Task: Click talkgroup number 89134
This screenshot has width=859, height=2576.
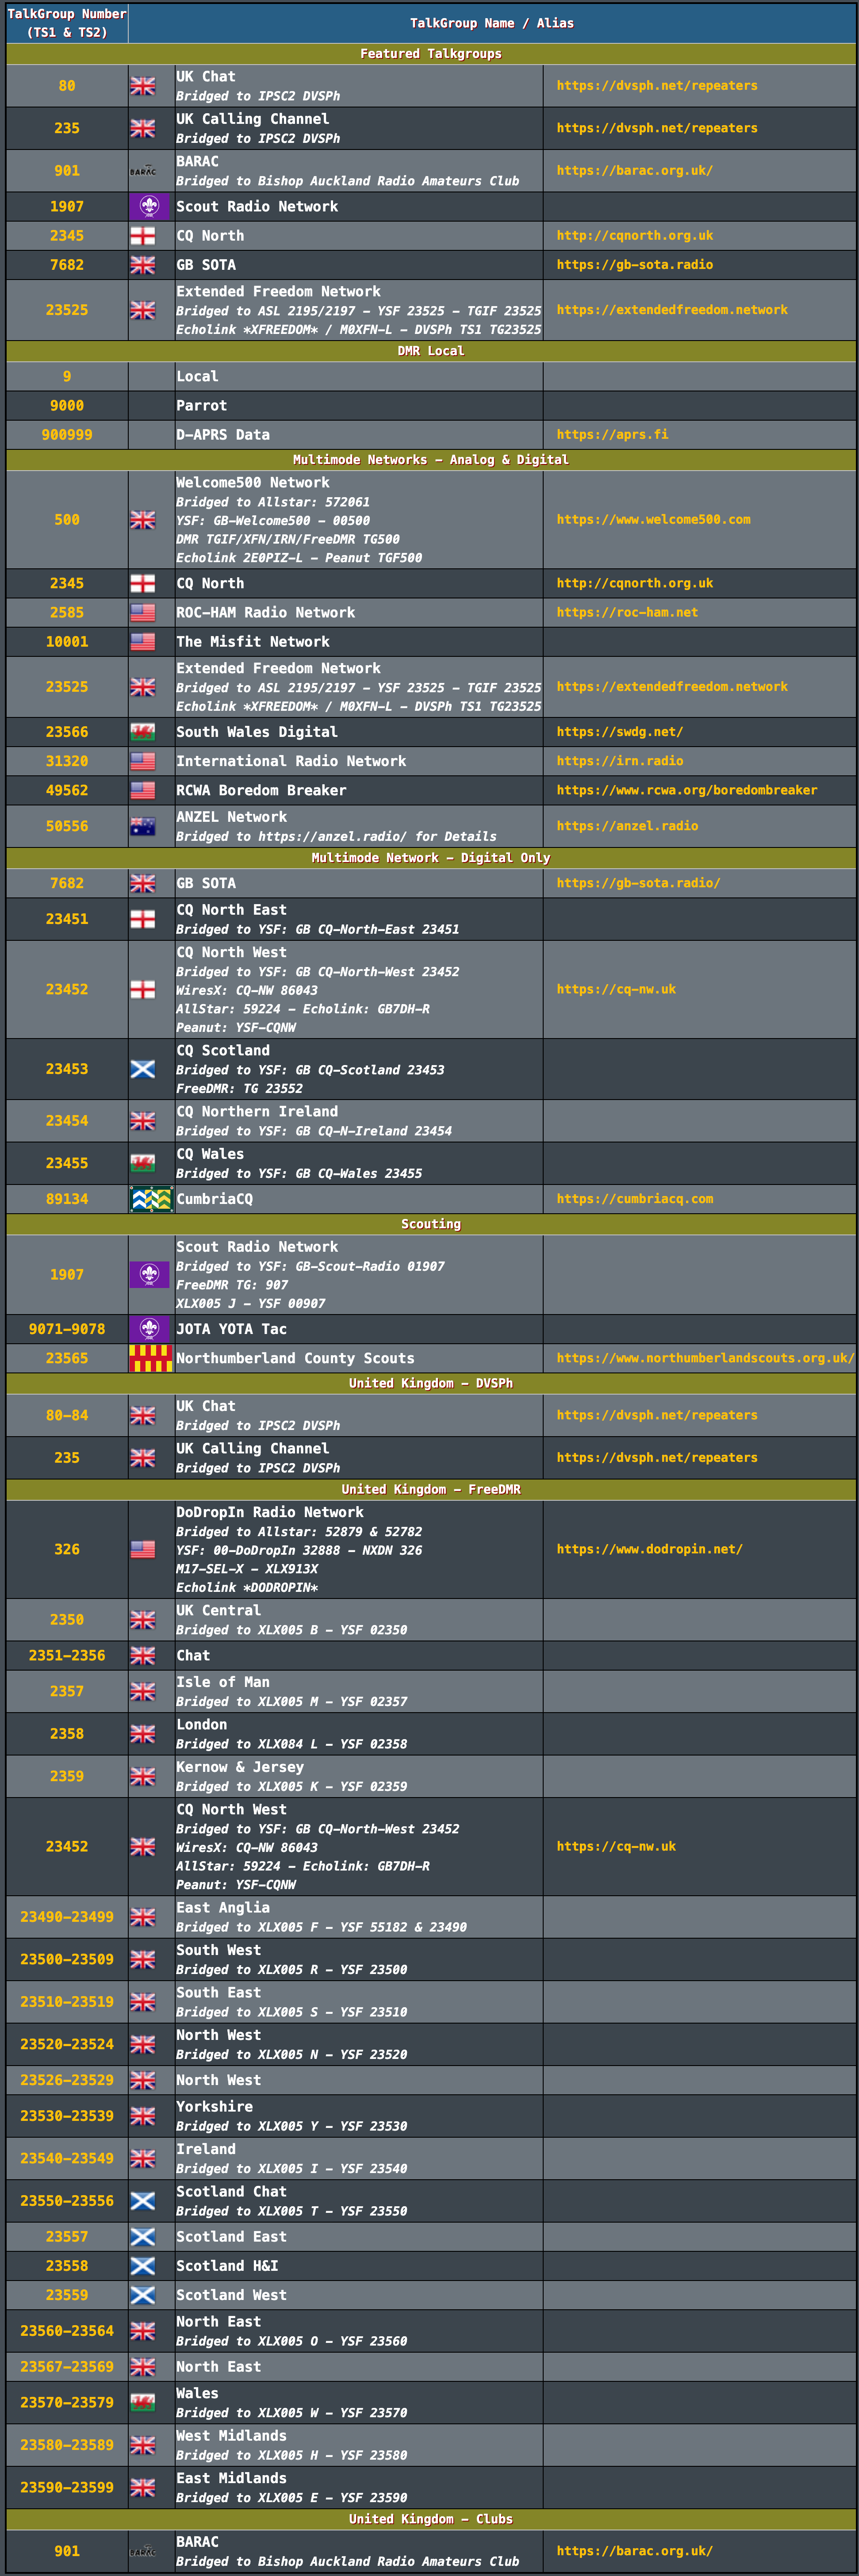Action: 67,1199
